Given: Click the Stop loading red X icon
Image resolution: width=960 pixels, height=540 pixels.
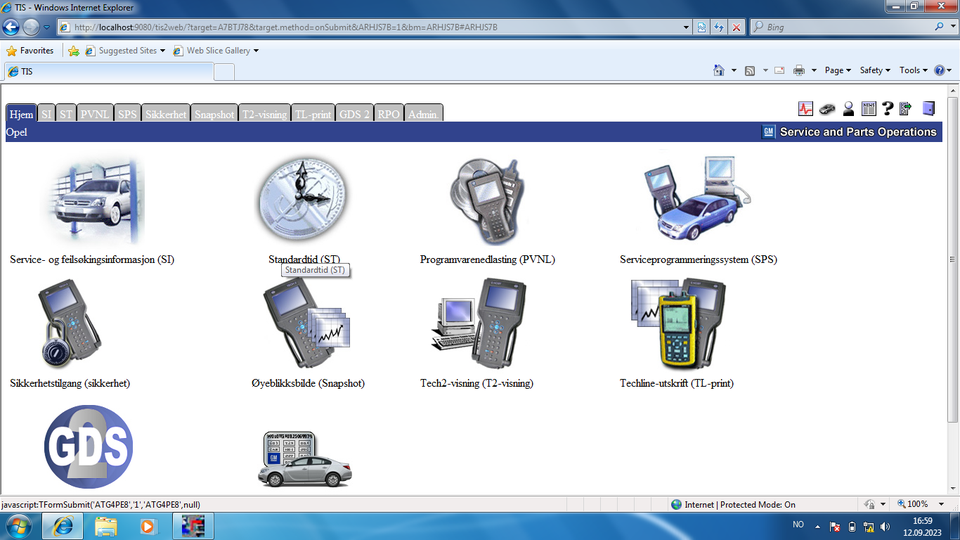Looking at the screenshot, I should pyautogui.click(x=737, y=27).
